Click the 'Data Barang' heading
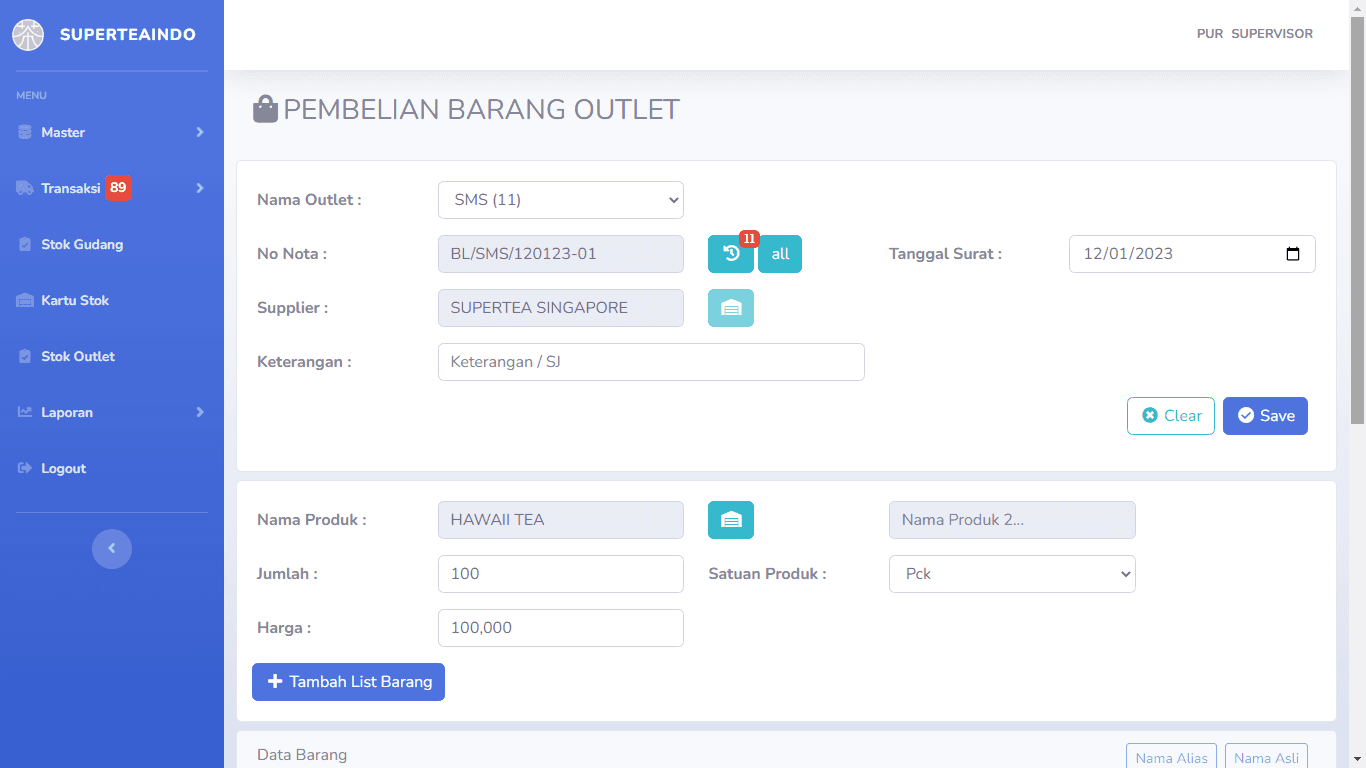The width and height of the screenshot is (1366, 768). (x=302, y=755)
